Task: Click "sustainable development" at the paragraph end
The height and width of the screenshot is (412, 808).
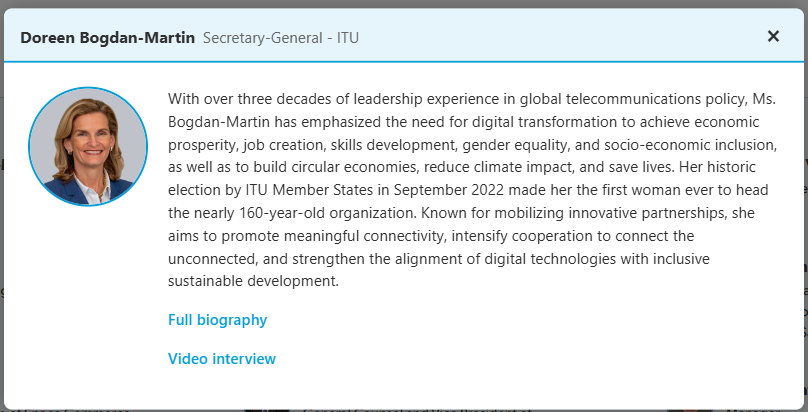Action: pos(252,282)
